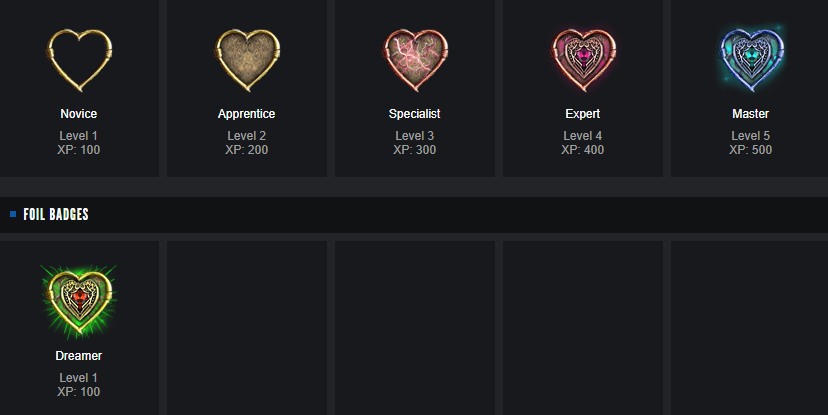The height and width of the screenshot is (415, 828).
Task: Click the Apprentice badge name
Action: point(247,114)
